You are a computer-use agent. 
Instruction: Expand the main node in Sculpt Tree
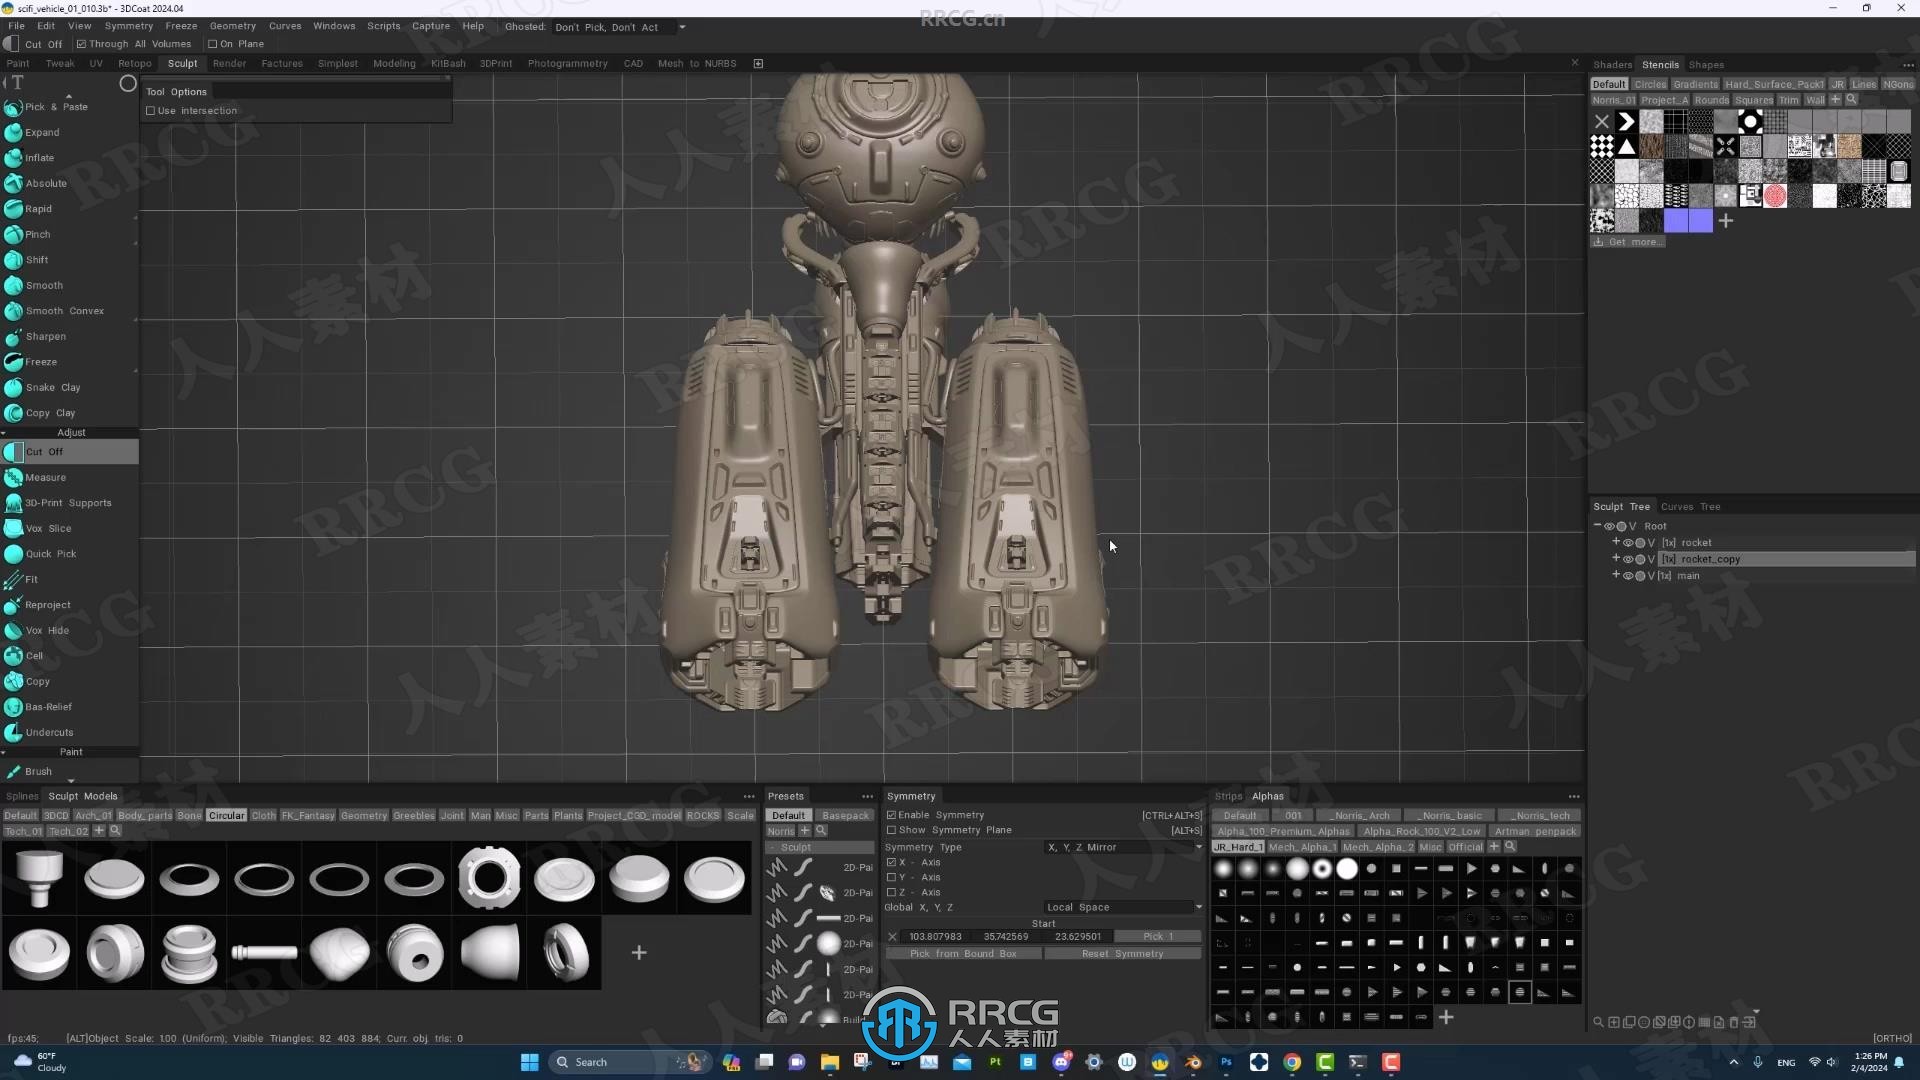(x=1616, y=575)
